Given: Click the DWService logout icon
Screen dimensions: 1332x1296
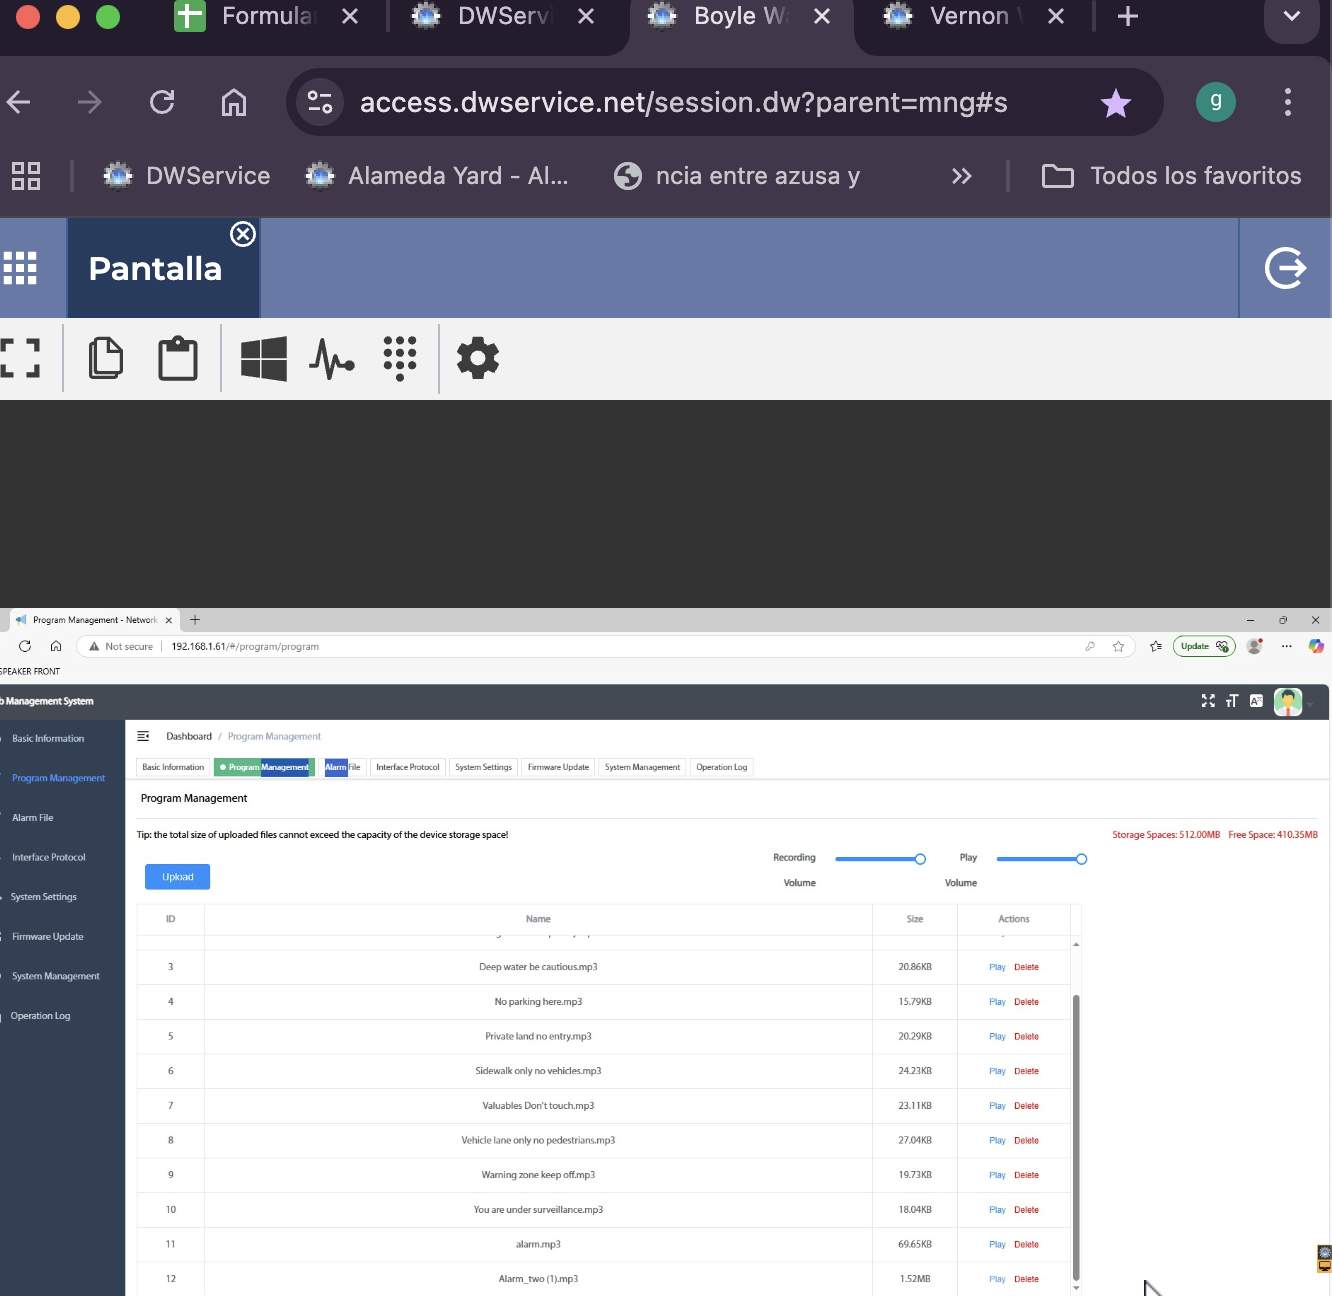Looking at the screenshot, I should pos(1285,268).
